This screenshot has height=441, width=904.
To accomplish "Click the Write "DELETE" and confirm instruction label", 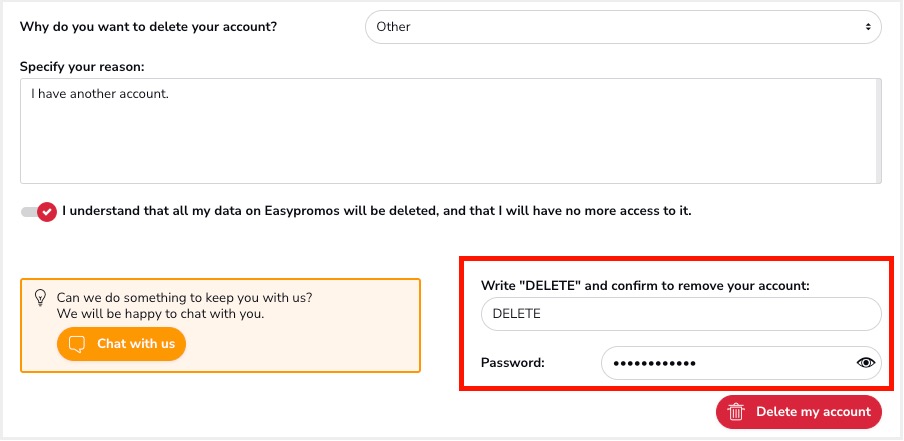I will pyautogui.click(x=645, y=285).
